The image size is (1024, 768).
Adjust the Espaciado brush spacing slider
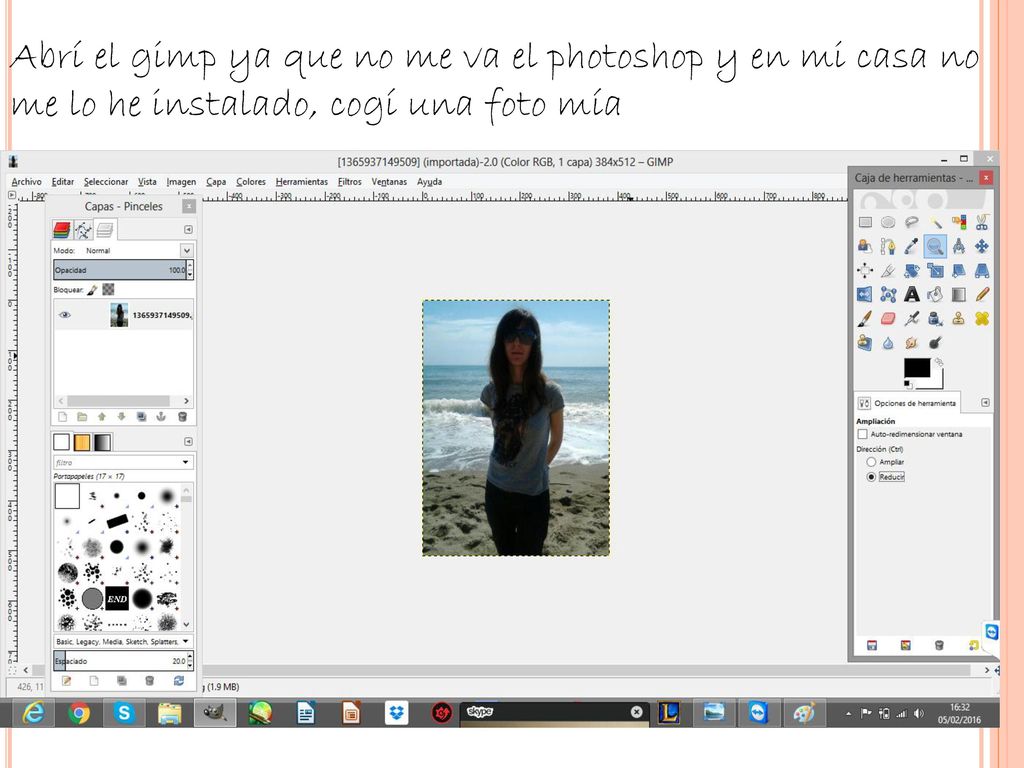pos(120,661)
